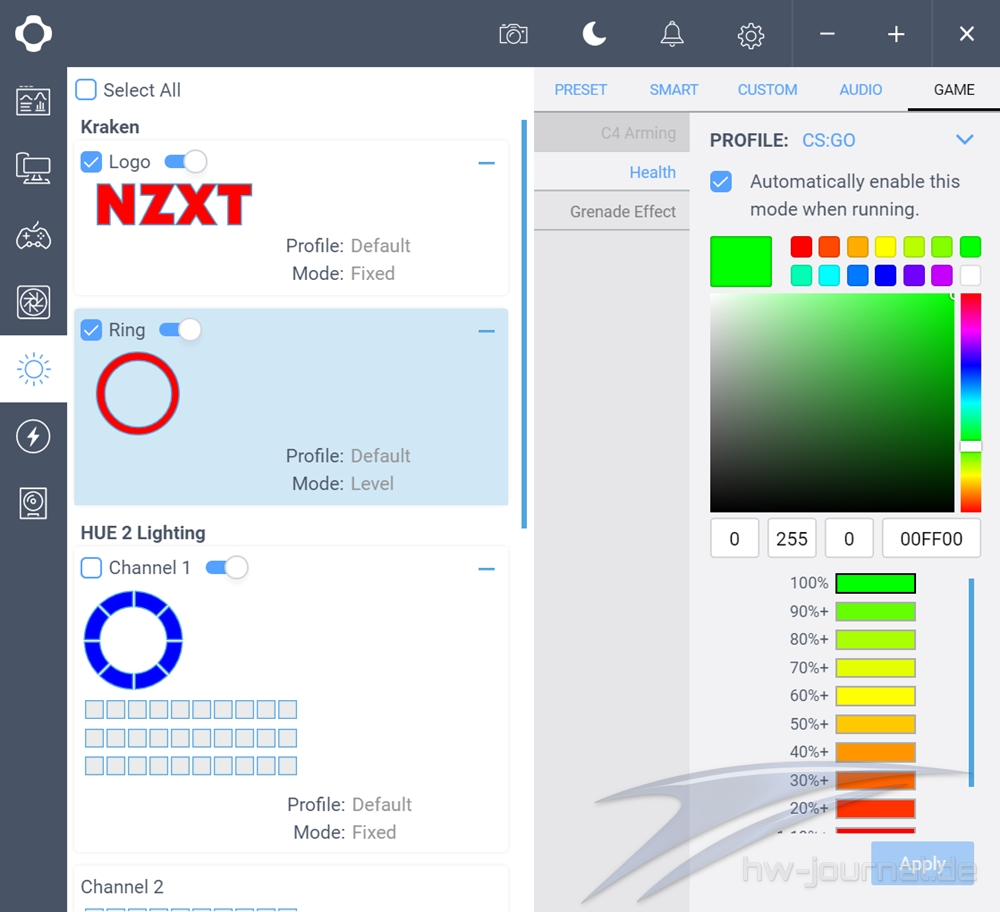This screenshot has height=912, width=1000.
Task: Click the vertical hue slider bar
Action: [971, 402]
